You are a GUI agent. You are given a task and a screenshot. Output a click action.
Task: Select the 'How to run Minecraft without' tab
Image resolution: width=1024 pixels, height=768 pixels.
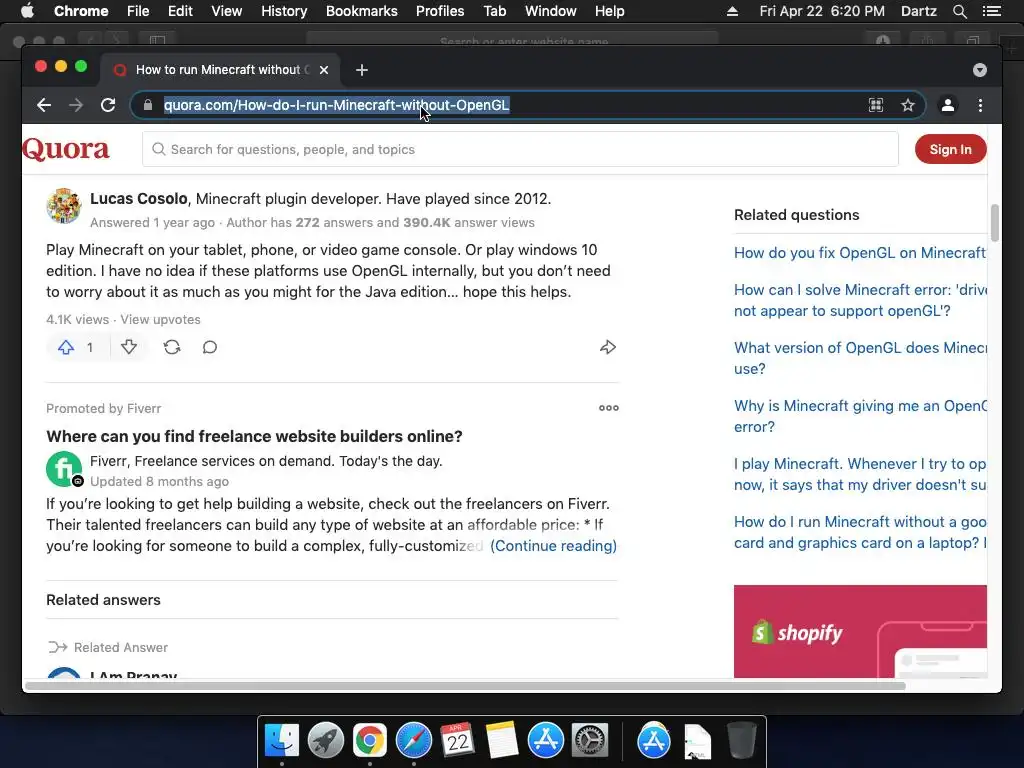pos(221,70)
